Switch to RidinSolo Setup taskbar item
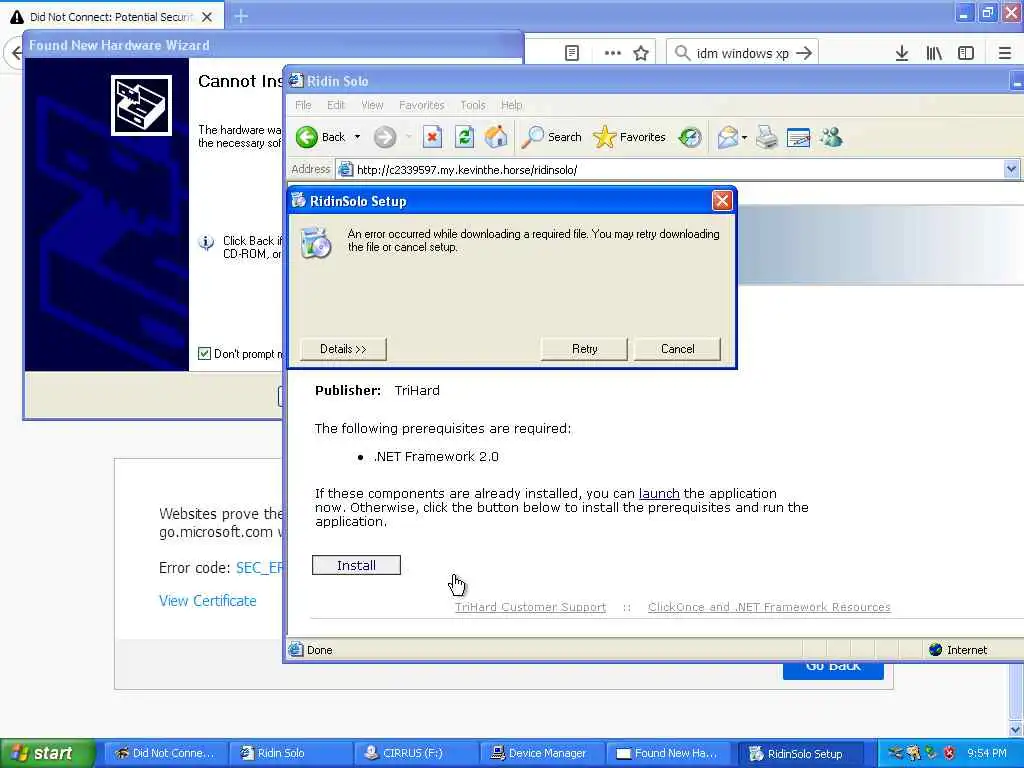The width and height of the screenshot is (1024, 768). tap(799, 753)
